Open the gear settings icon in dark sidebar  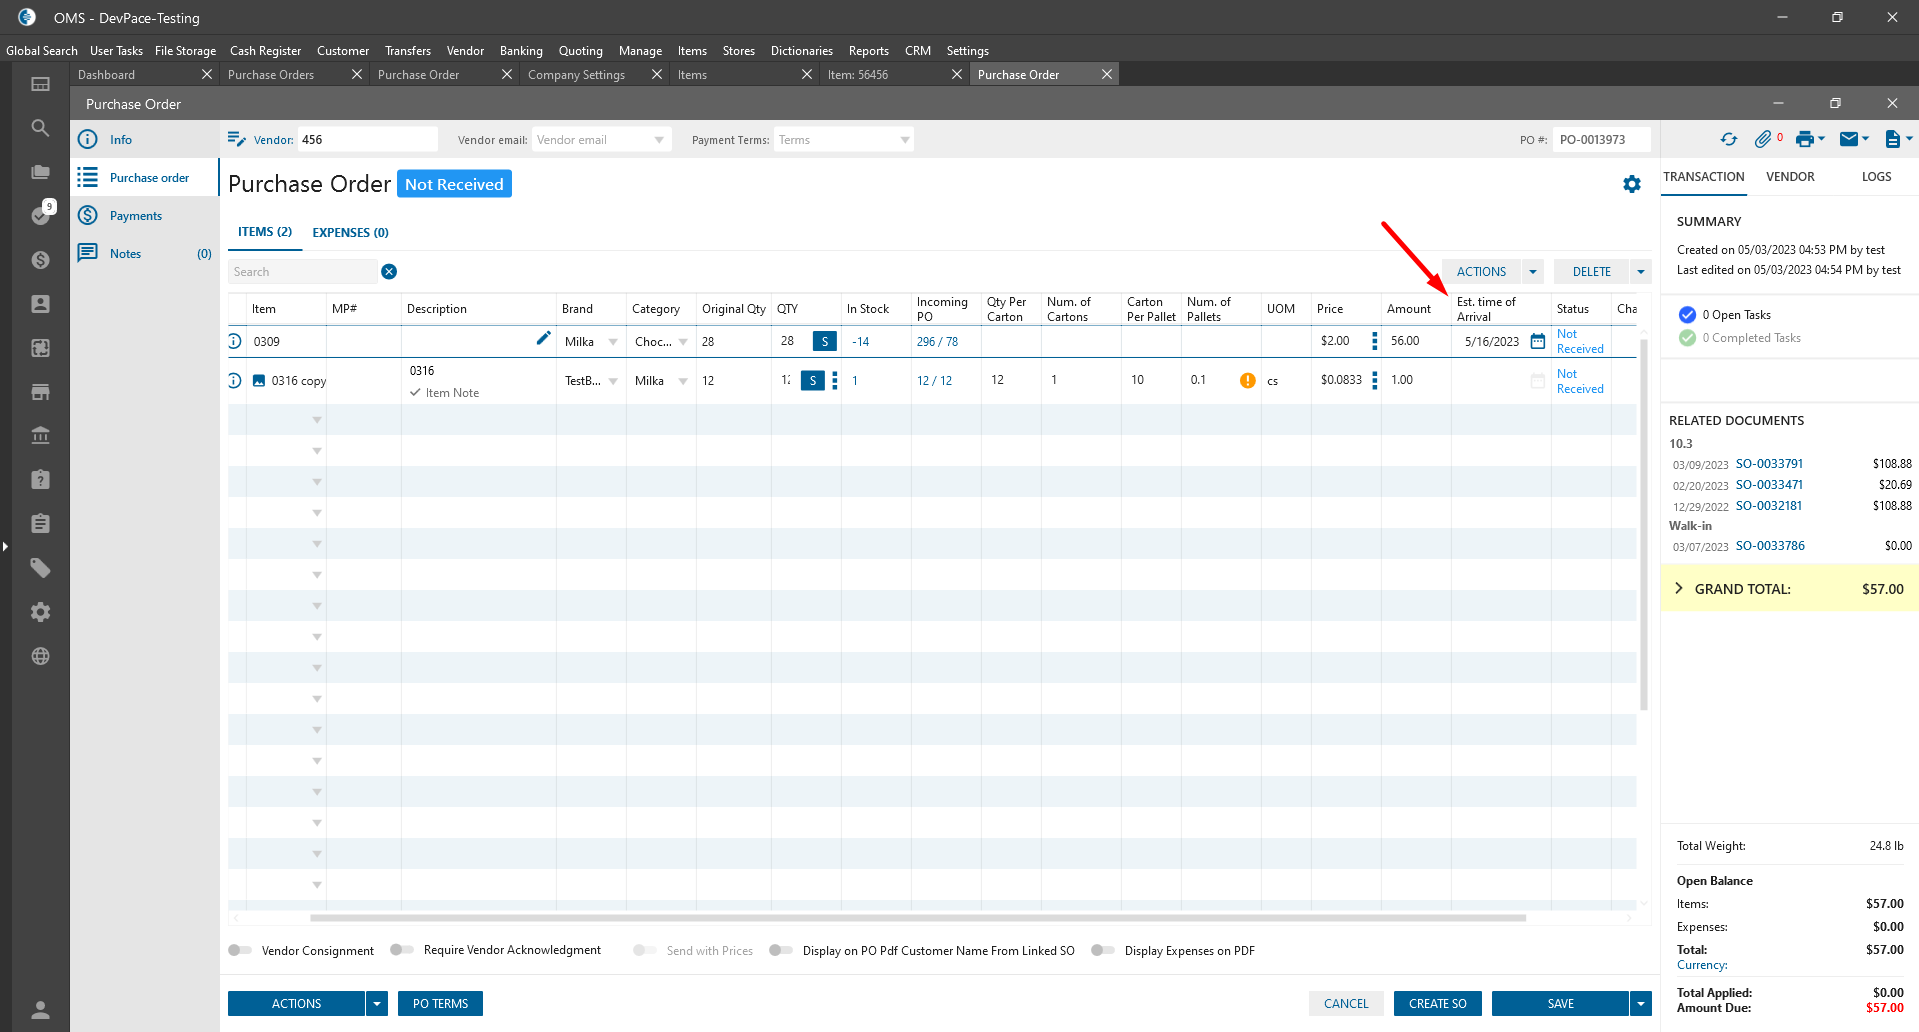click(40, 612)
